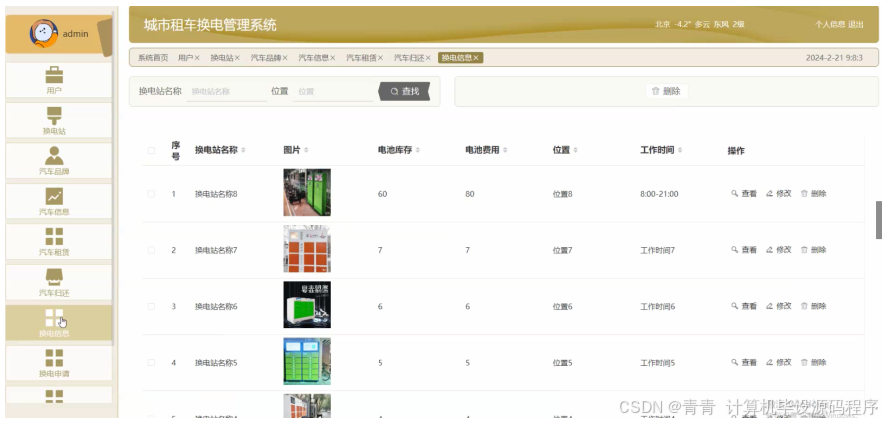The width and height of the screenshot is (882, 422).
Task: Close the 换电站 tab
Action: [x=237, y=58]
